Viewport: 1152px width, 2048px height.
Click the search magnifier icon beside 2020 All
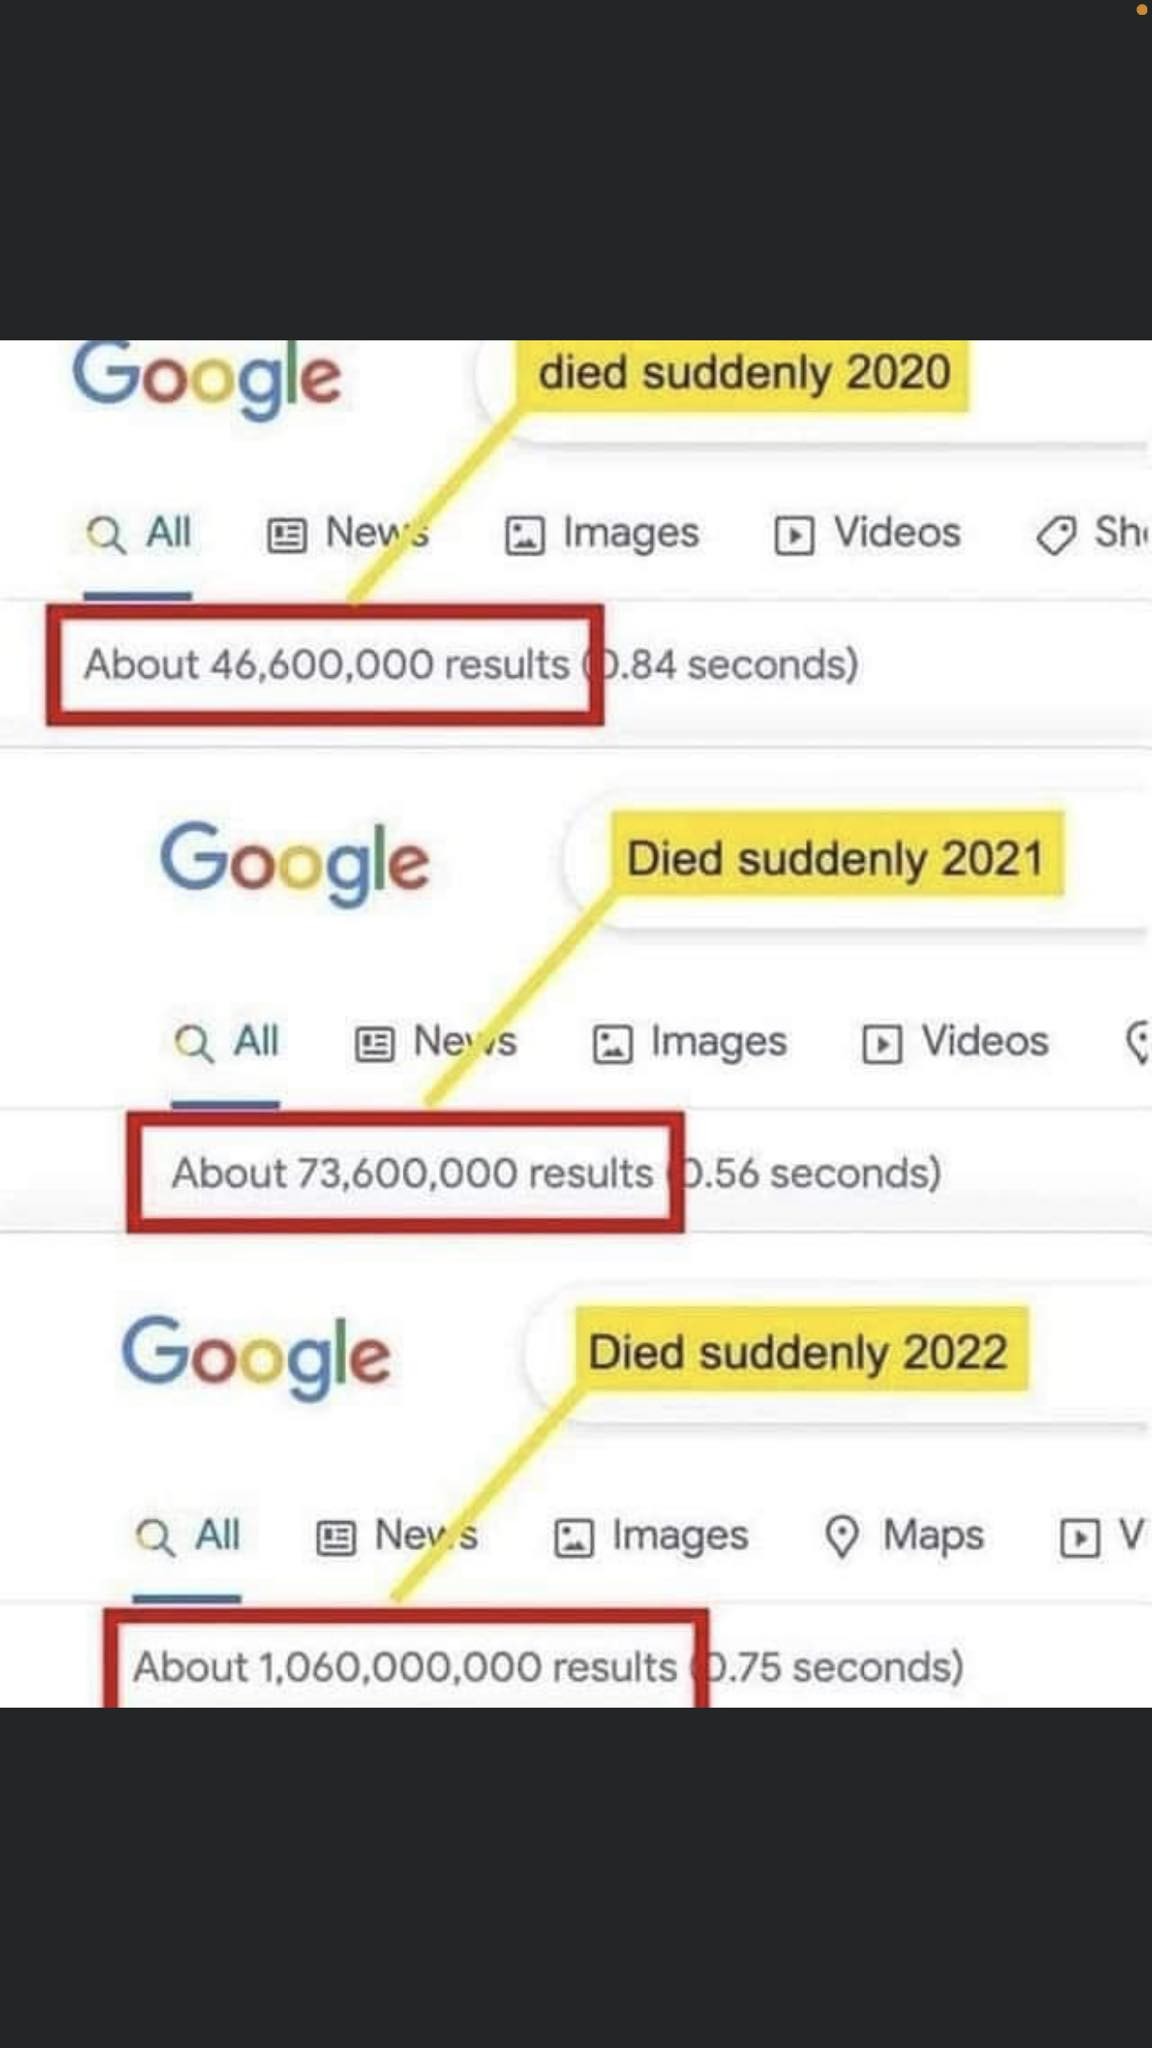point(105,535)
